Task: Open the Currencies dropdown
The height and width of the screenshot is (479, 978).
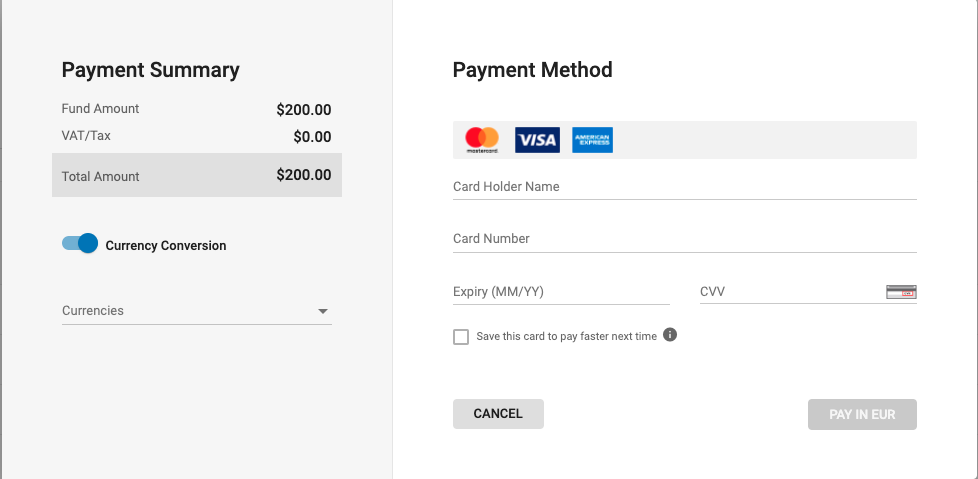Action: (190, 311)
